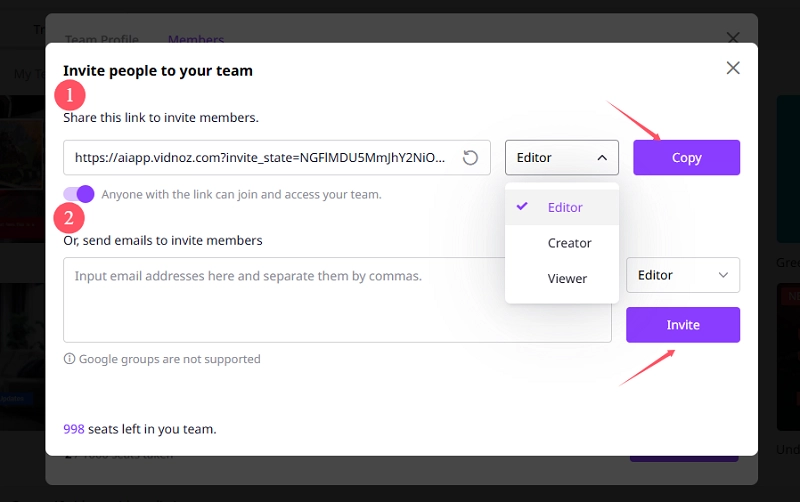Close the Invite people dialog
The height and width of the screenshot is (502, 800).
[x=733, y=68]
